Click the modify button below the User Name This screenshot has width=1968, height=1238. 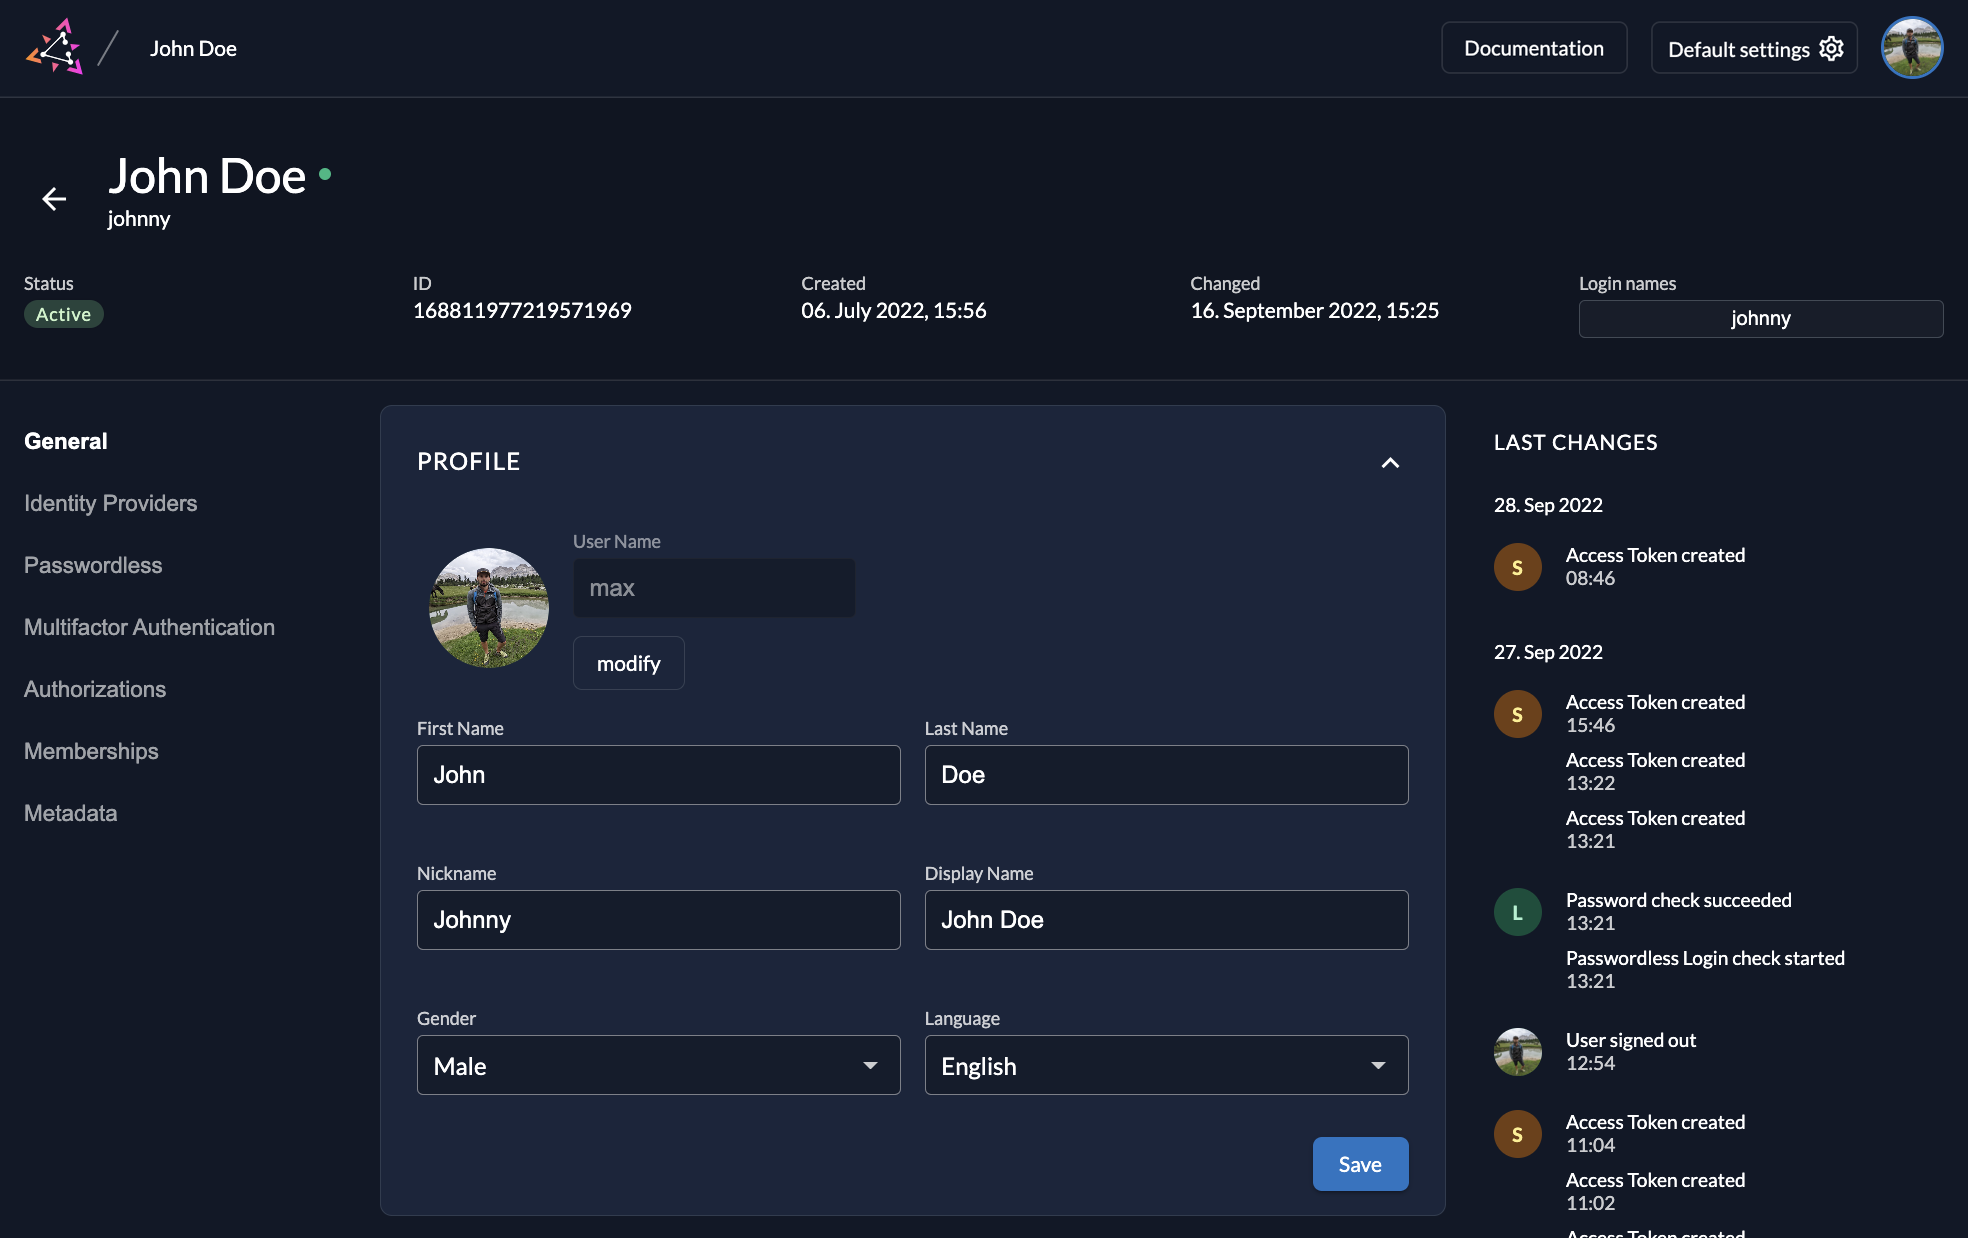(628, 663)
